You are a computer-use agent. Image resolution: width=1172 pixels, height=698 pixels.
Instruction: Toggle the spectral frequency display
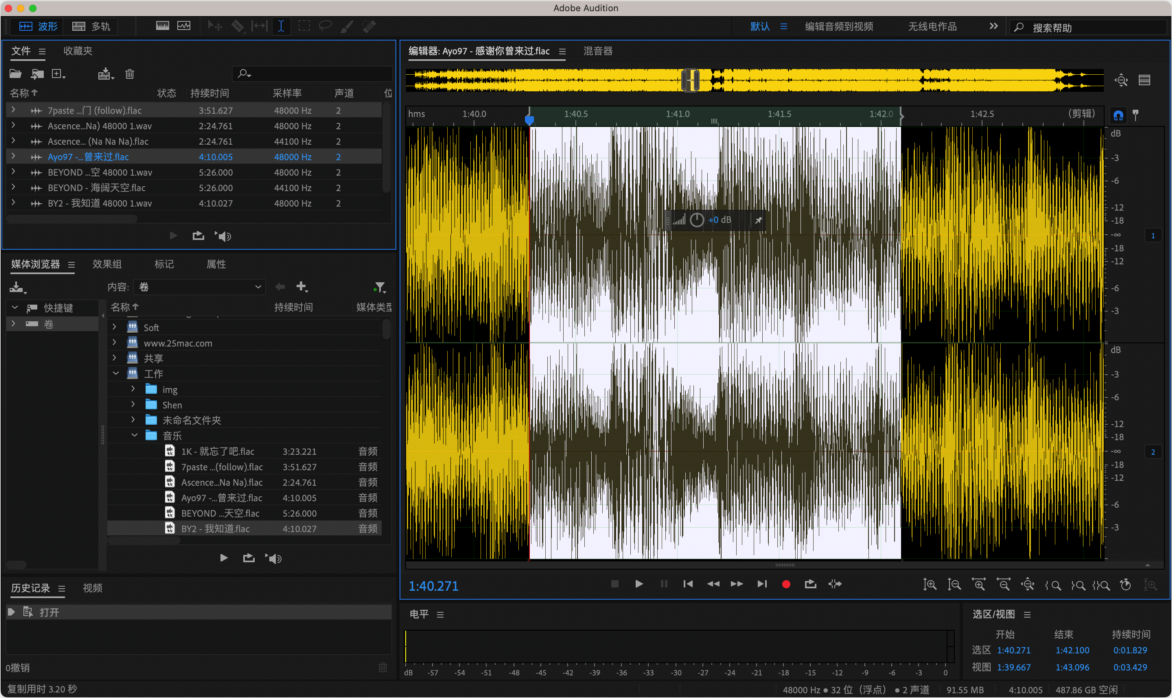click(162, 26)
